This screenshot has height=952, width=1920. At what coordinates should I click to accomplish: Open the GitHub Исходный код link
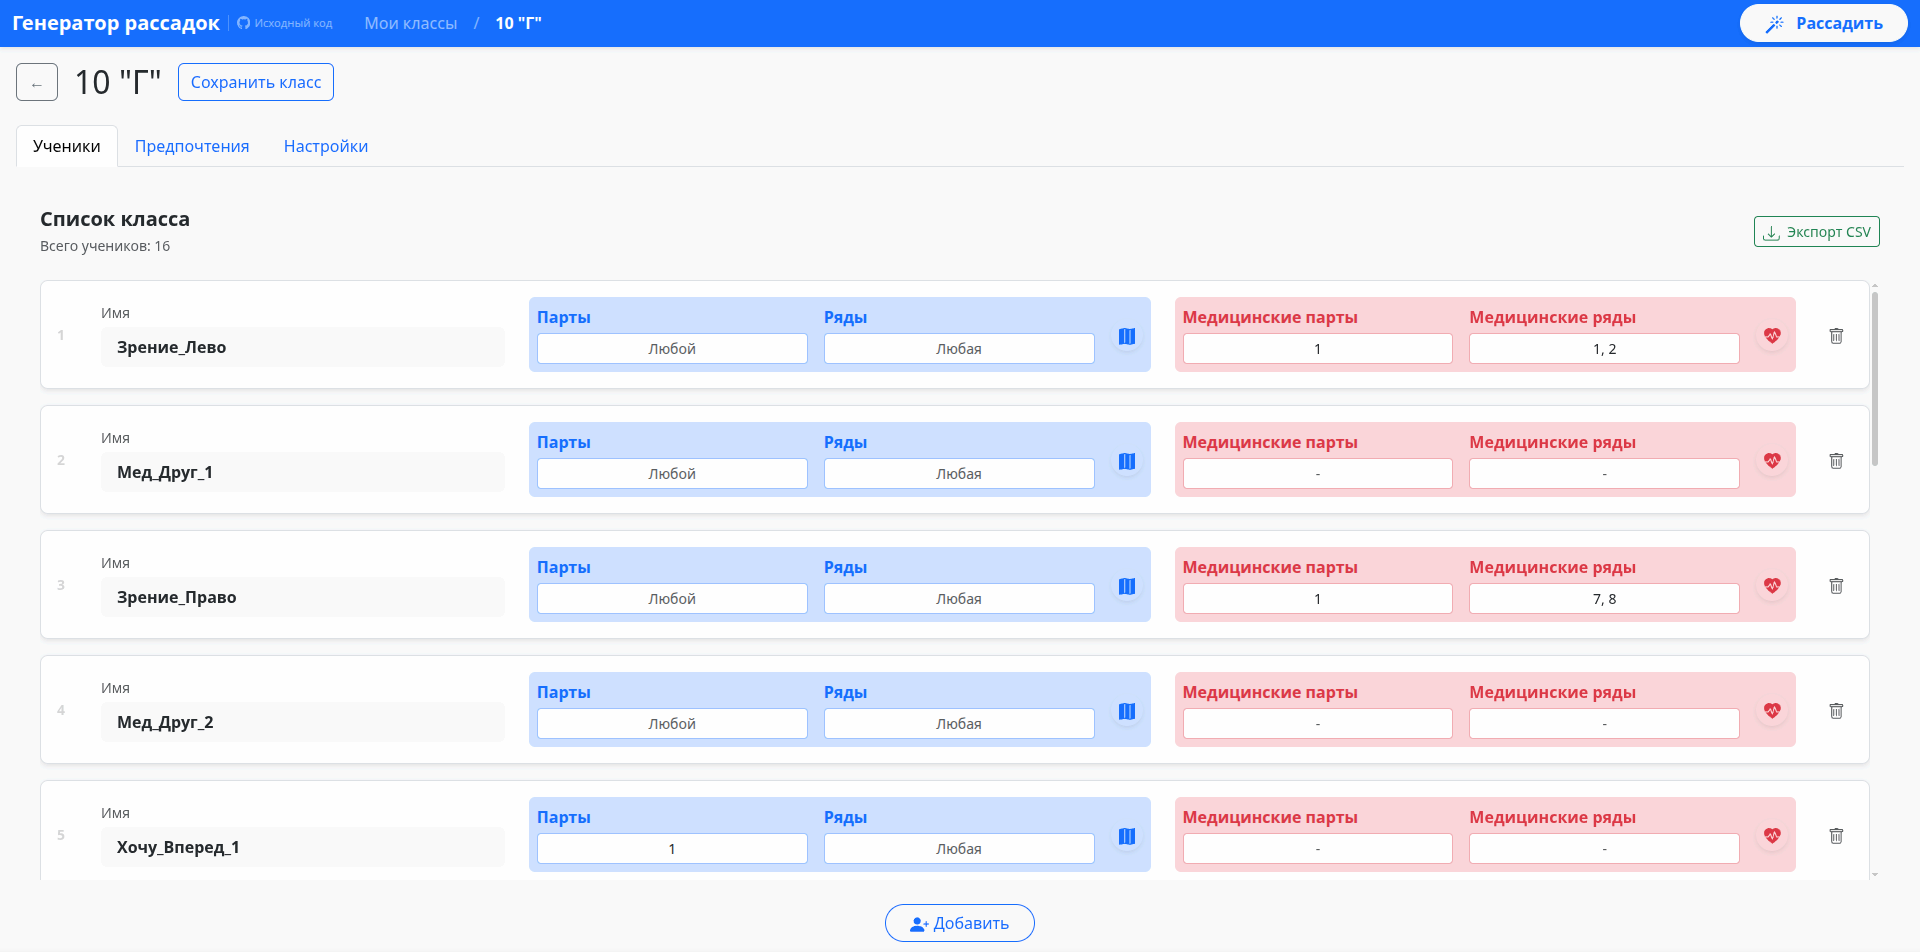coord(285,23)
